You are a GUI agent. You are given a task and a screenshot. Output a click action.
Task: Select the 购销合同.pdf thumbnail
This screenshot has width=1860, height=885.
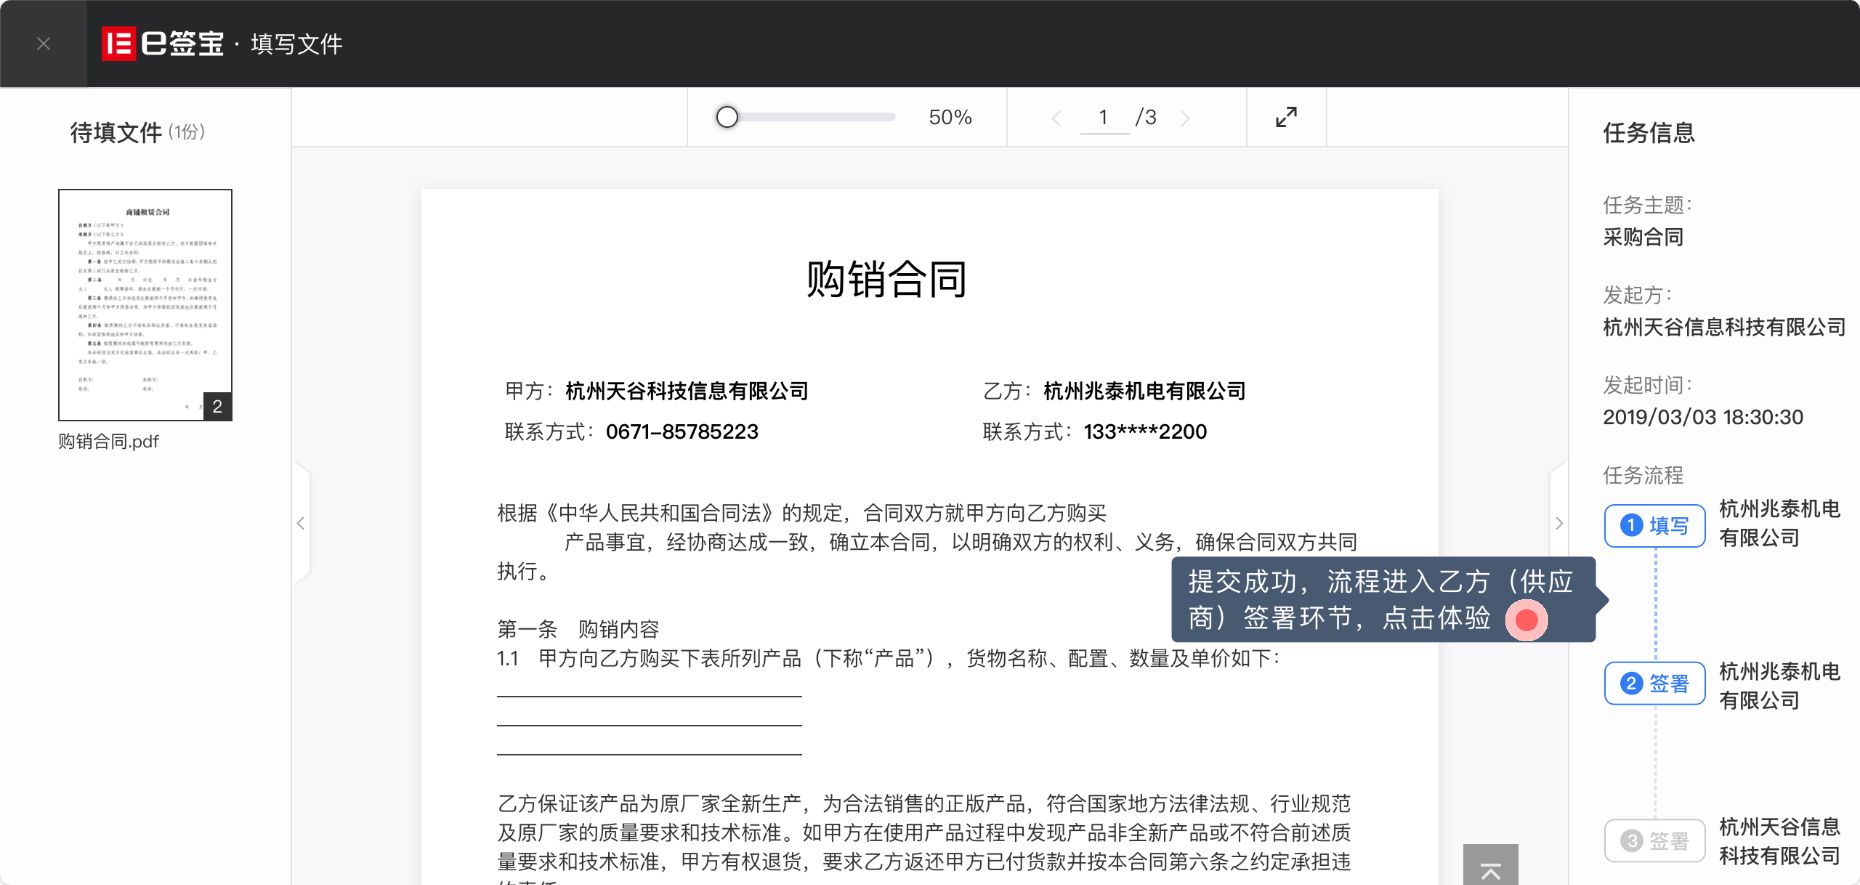coord(145,305)
